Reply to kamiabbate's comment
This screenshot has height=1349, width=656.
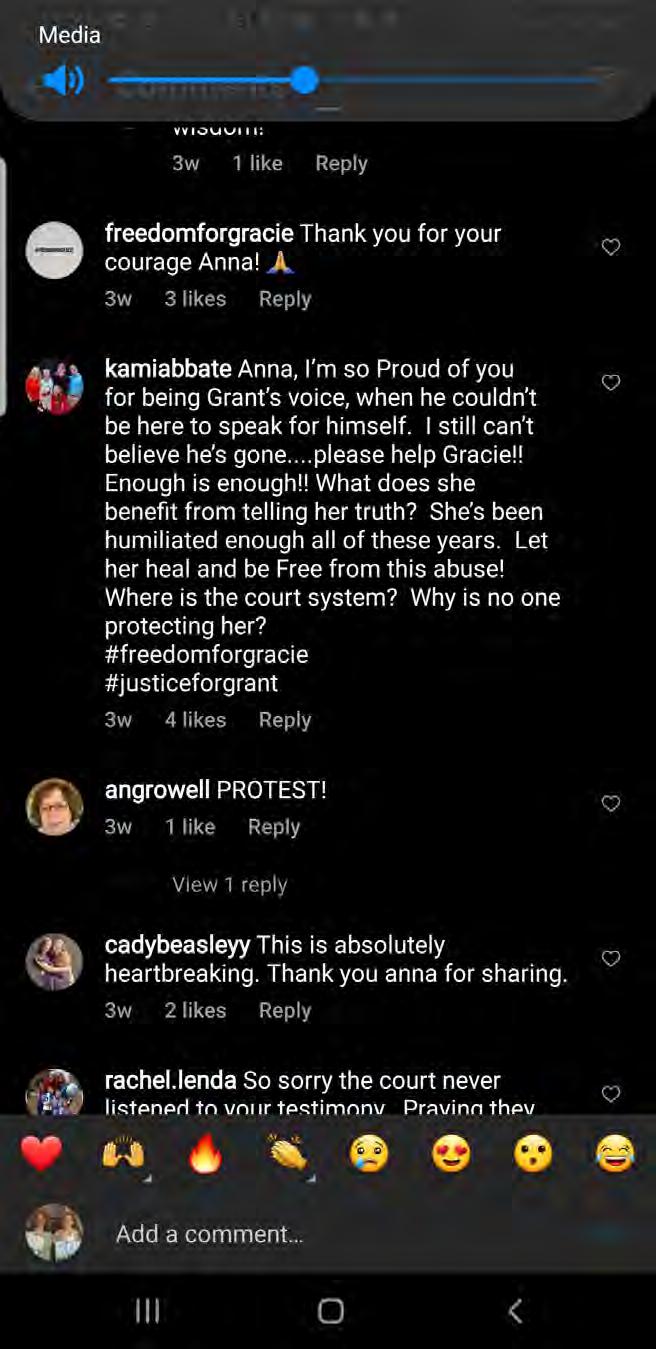pos(285,720)
